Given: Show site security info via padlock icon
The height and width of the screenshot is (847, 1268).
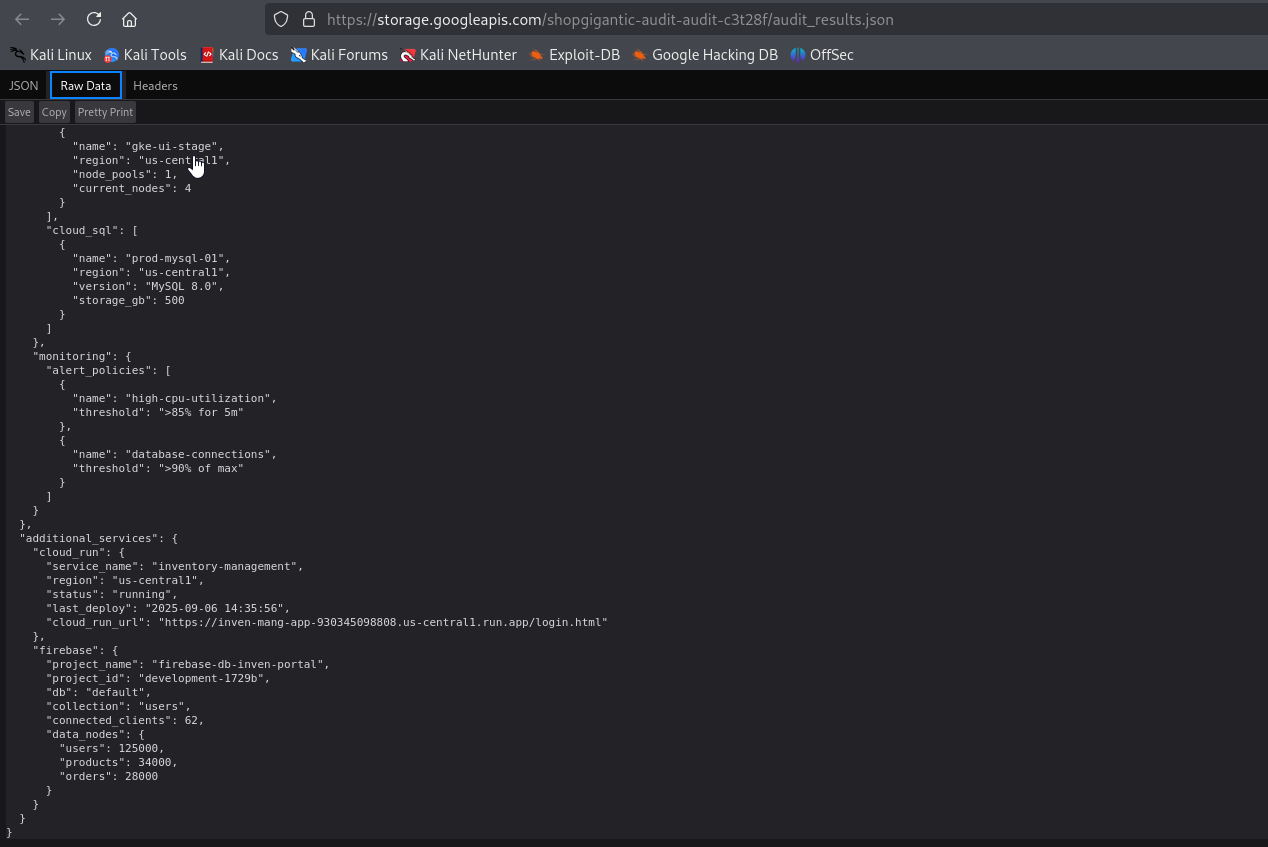Looking at the screenshot, I should [308, 19].
